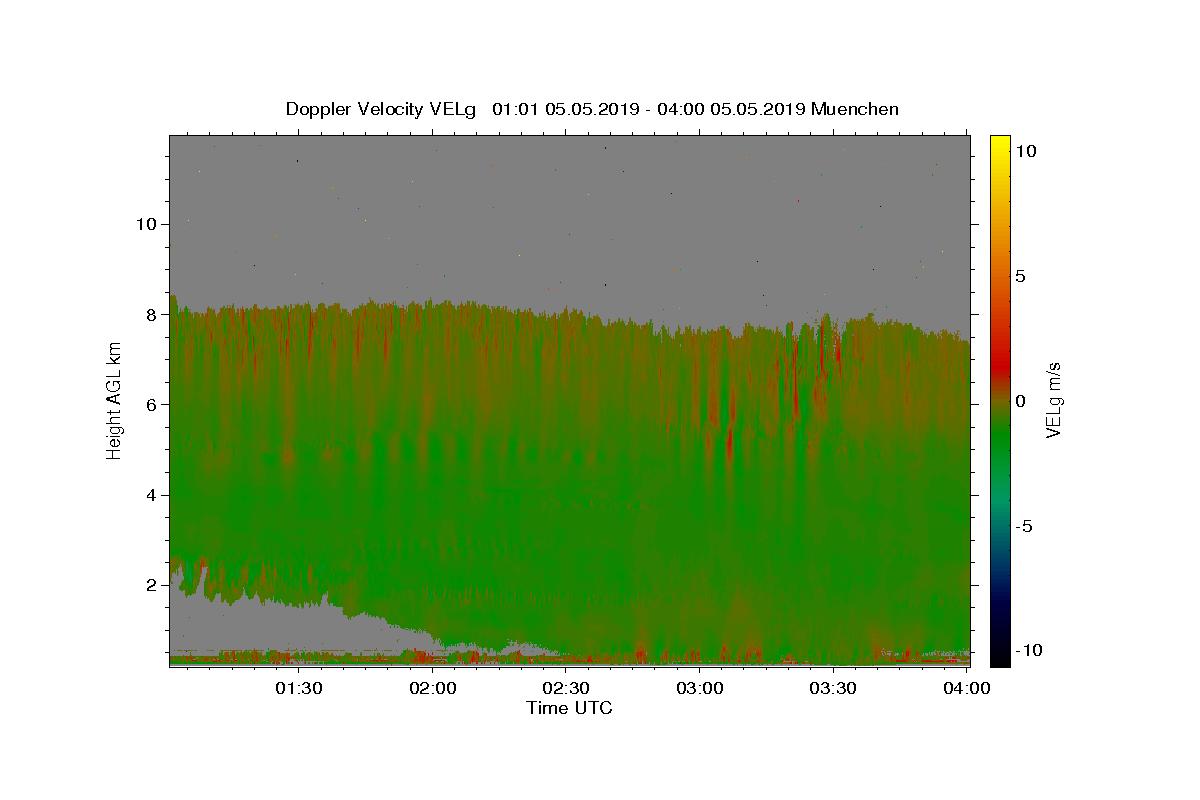Click the colorbar tick label 5
The height and width of the screenshot is (800, 1200).
click(1021, 276)
